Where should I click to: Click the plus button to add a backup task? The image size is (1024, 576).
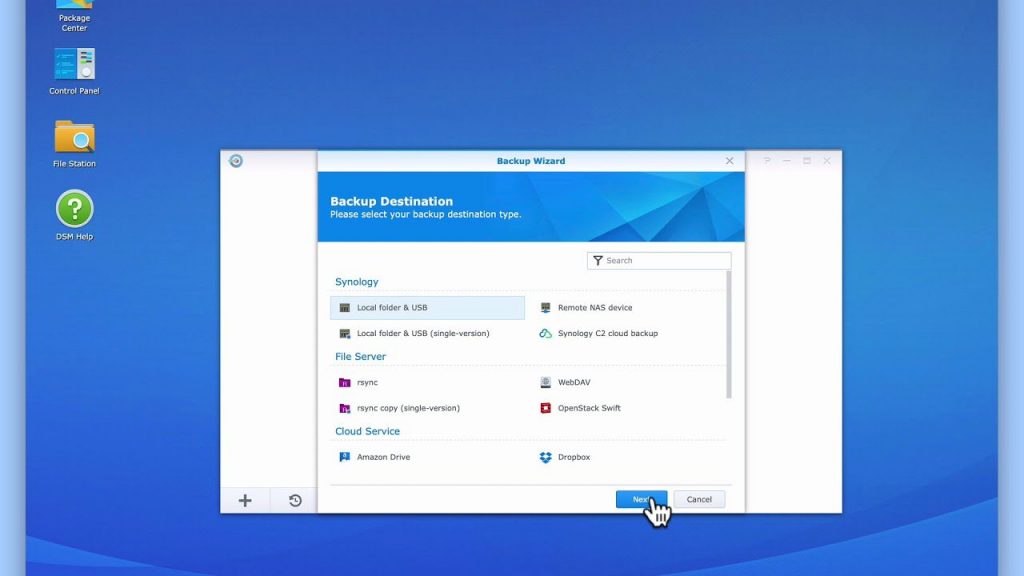245,500
